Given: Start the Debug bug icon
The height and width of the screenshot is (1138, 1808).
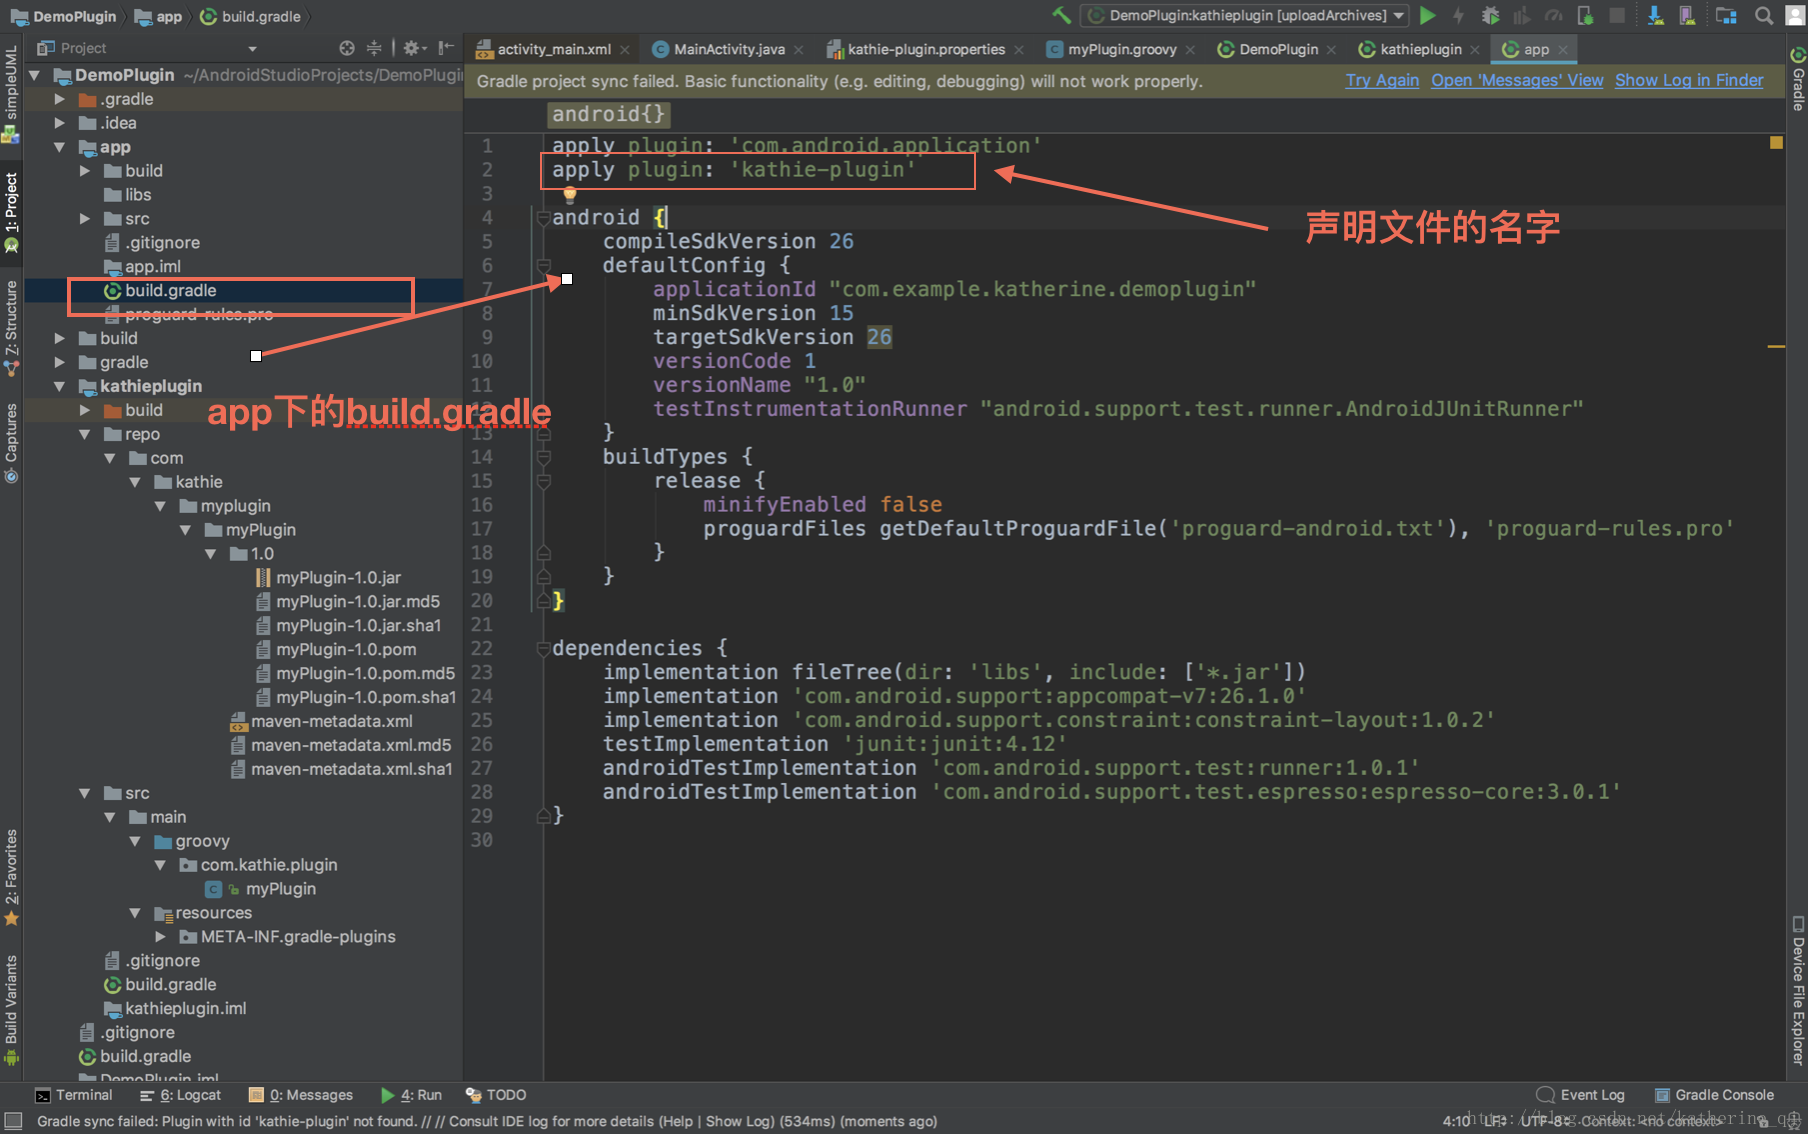Looking at the screenshot, I should pos(1490,16).
